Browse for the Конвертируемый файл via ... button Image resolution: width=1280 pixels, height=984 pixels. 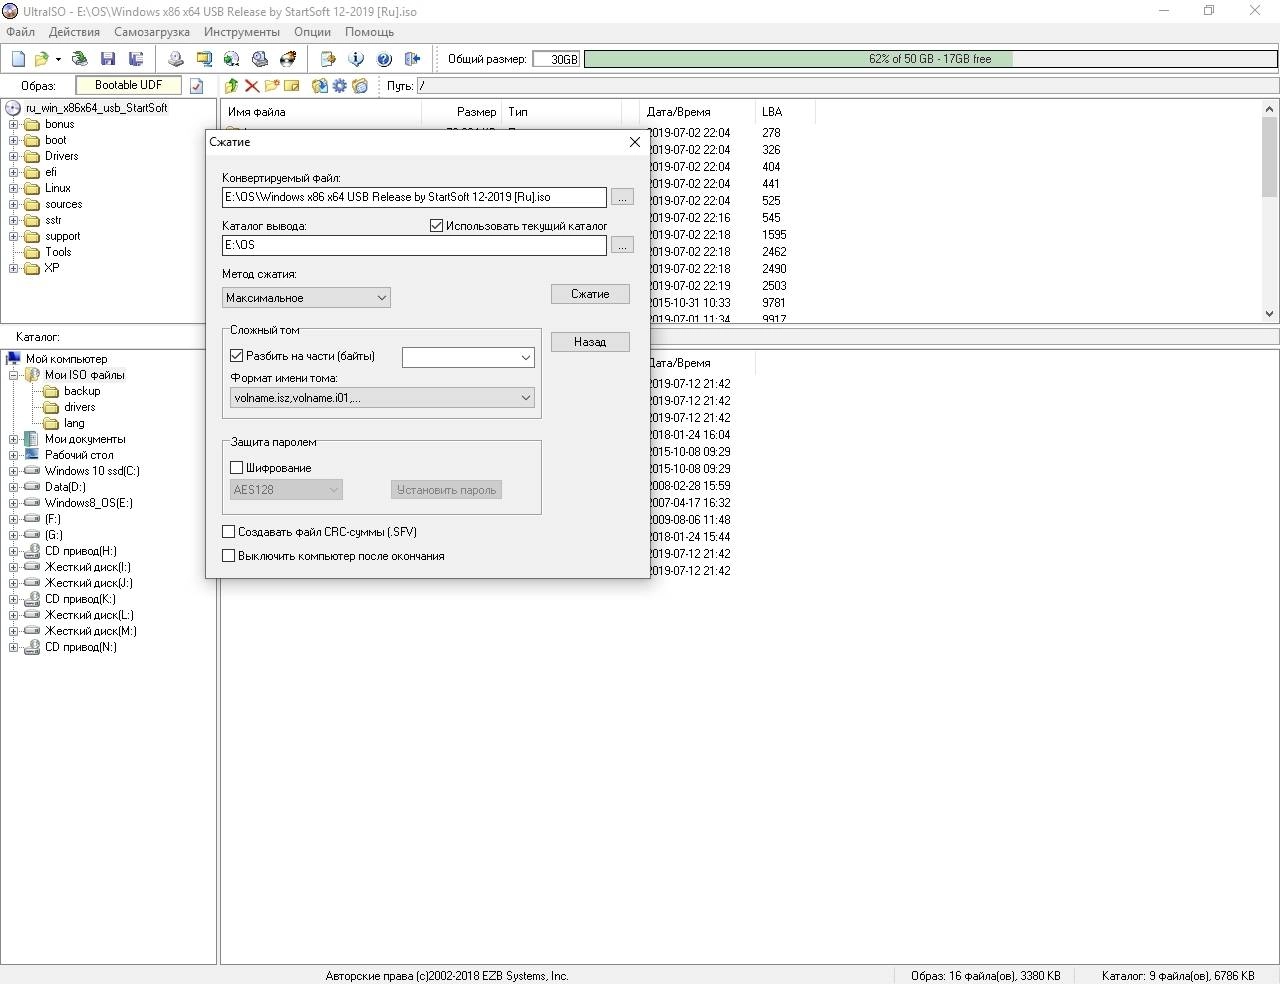[622, 197]
